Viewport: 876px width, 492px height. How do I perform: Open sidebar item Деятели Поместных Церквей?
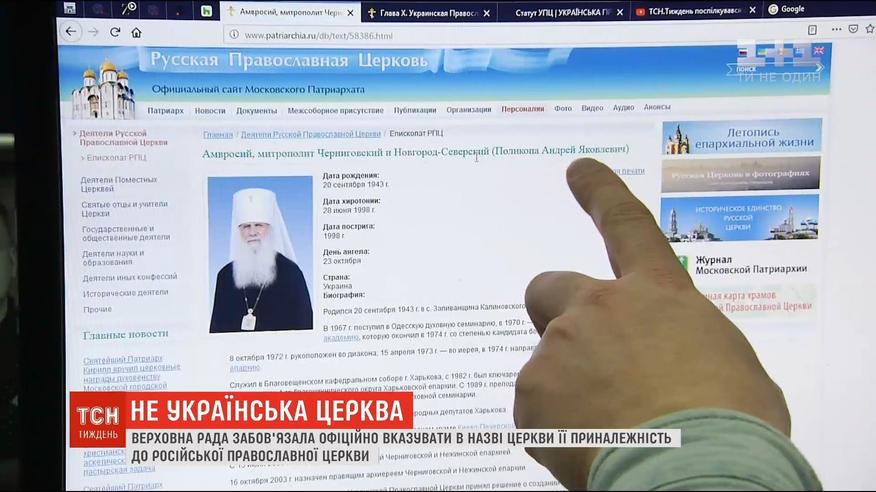click(x=118, y=184)
